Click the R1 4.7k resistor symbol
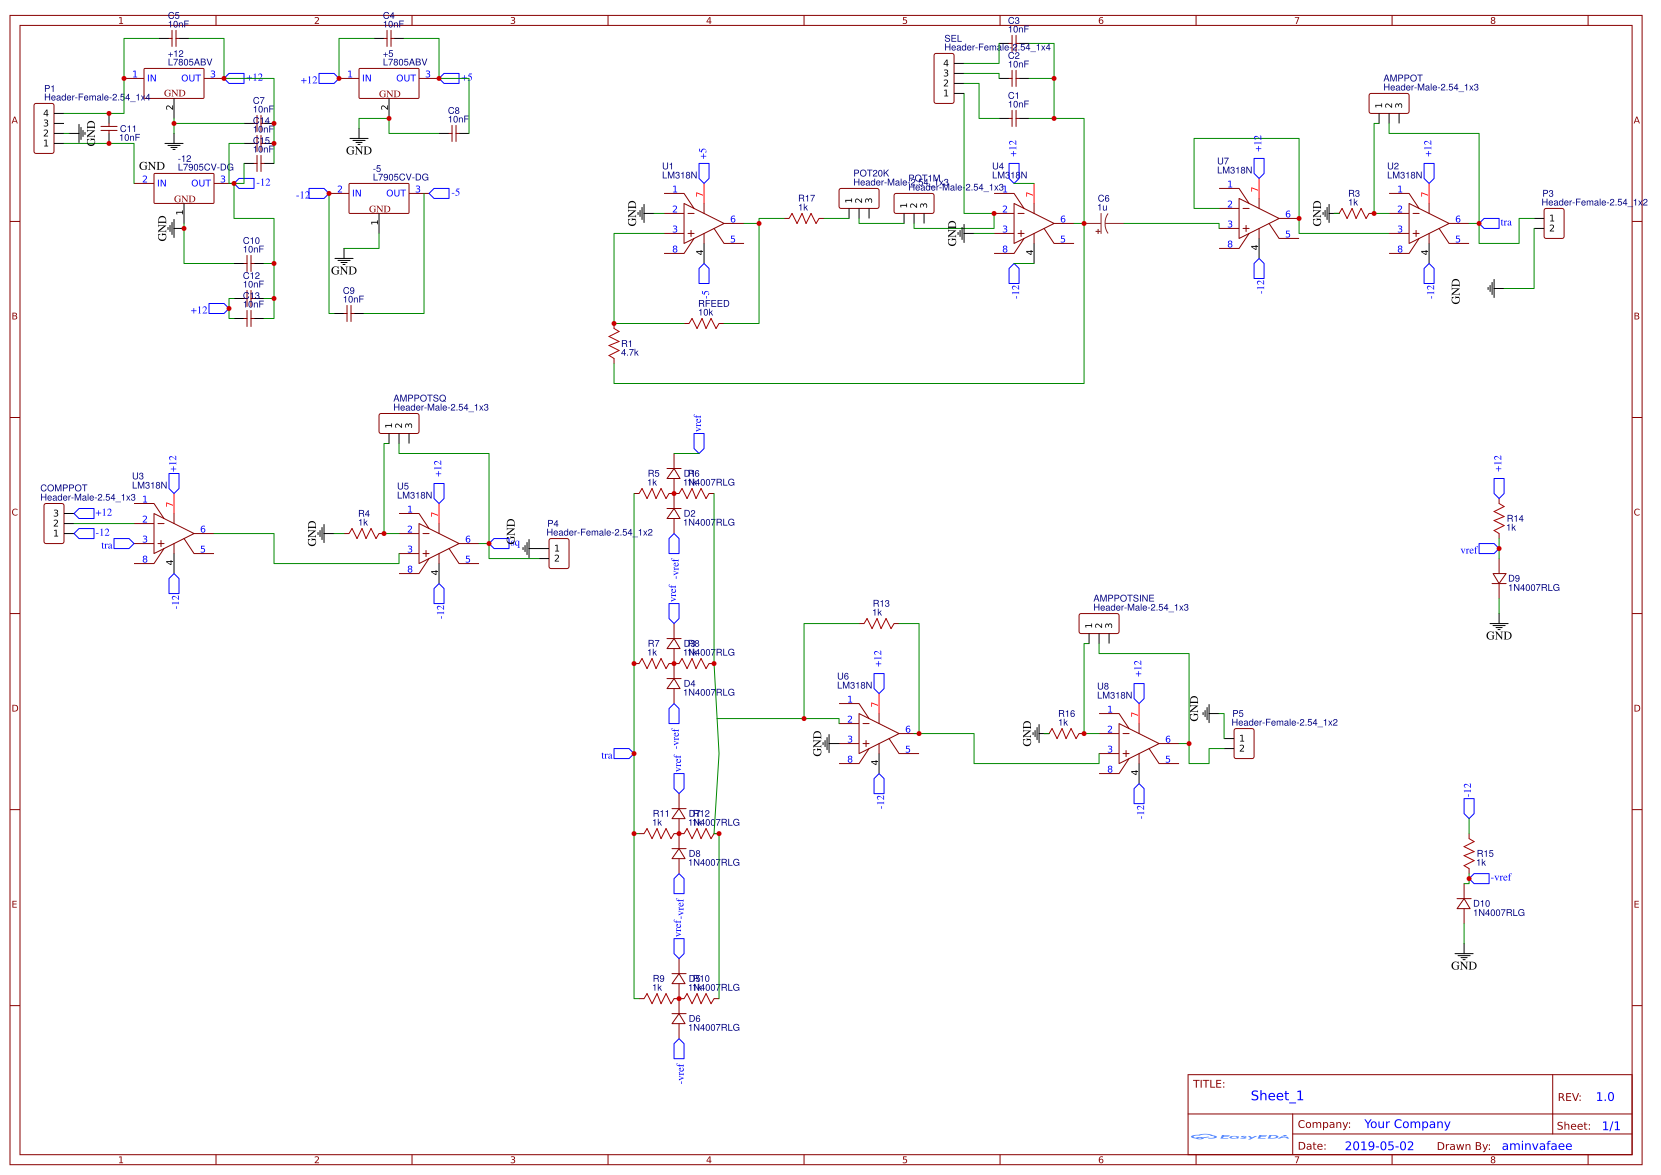Screen dimensions: 1661x1175 614,345
